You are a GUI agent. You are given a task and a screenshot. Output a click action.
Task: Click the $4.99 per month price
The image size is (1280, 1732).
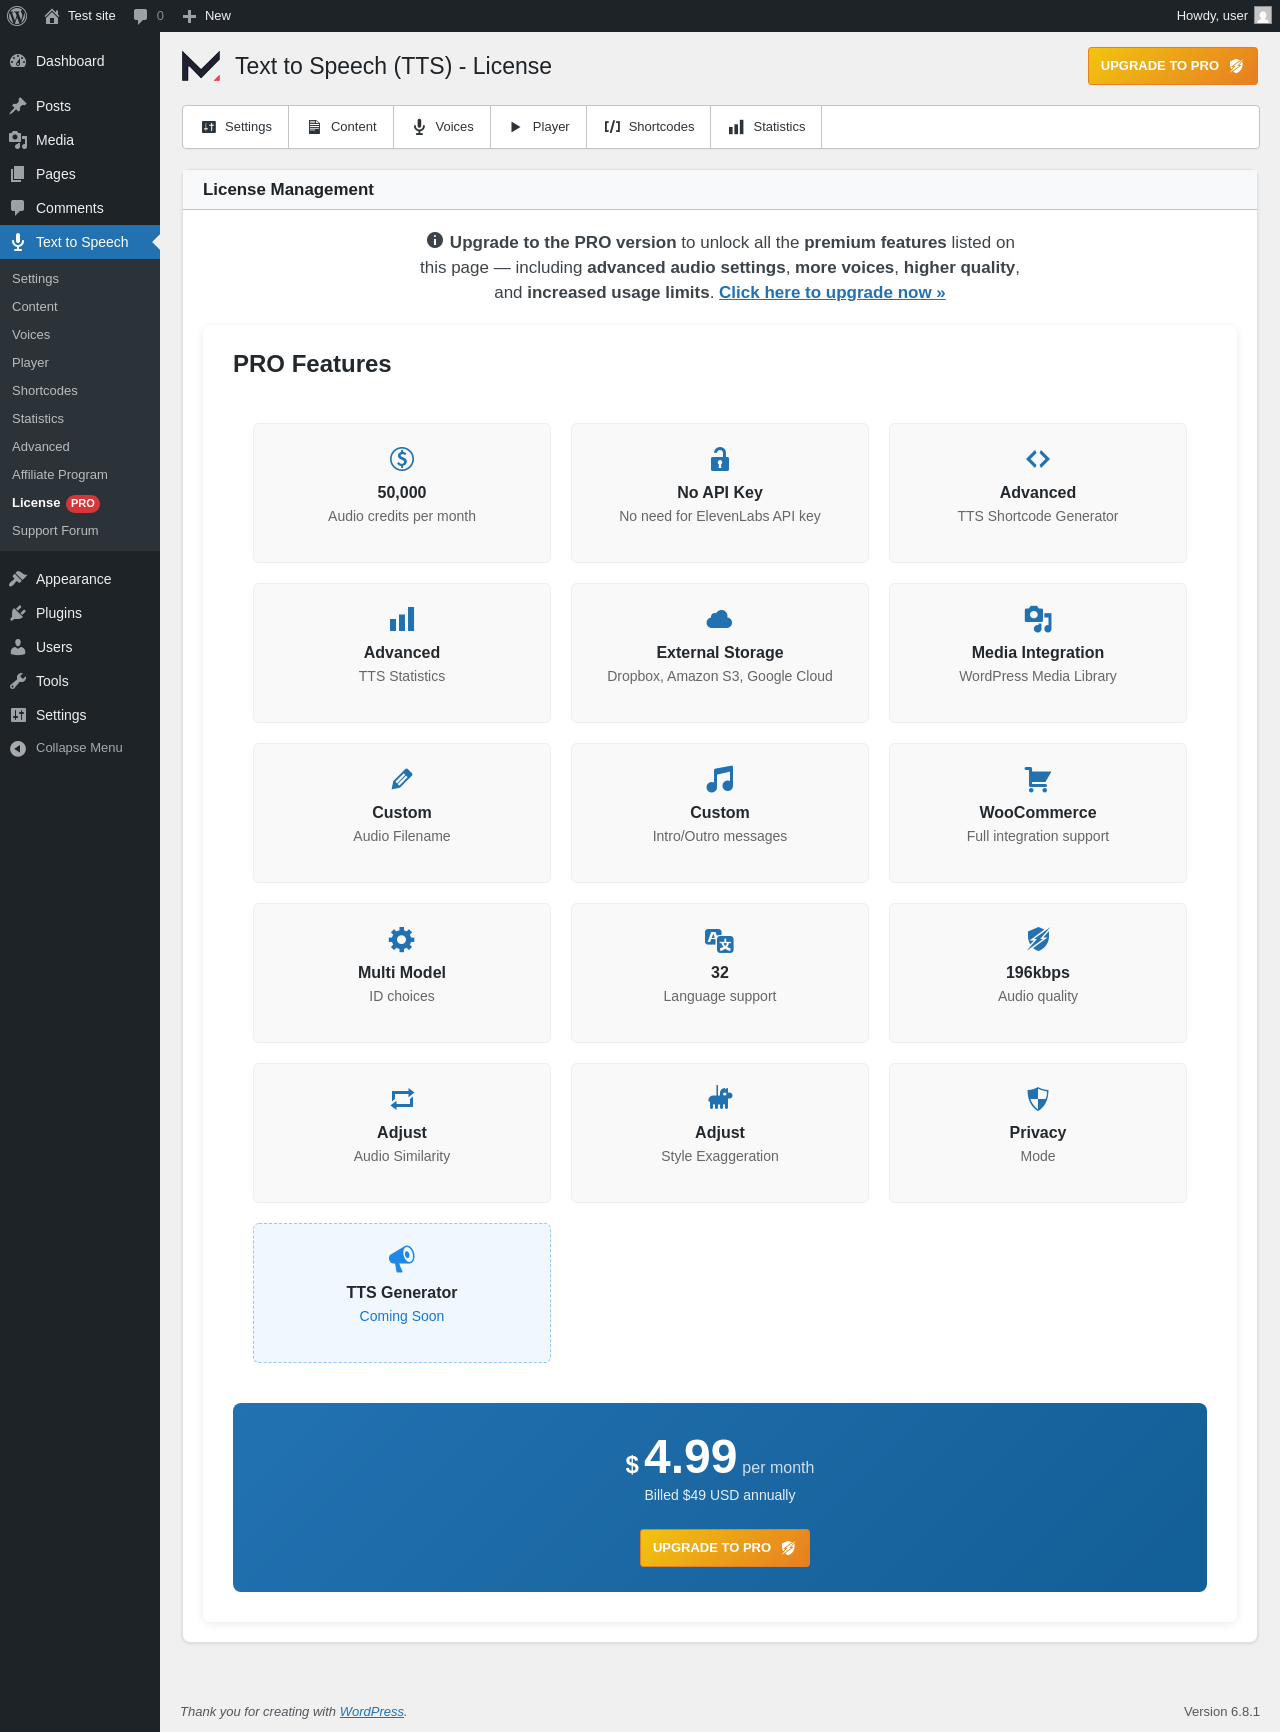tap(720, 1458)
